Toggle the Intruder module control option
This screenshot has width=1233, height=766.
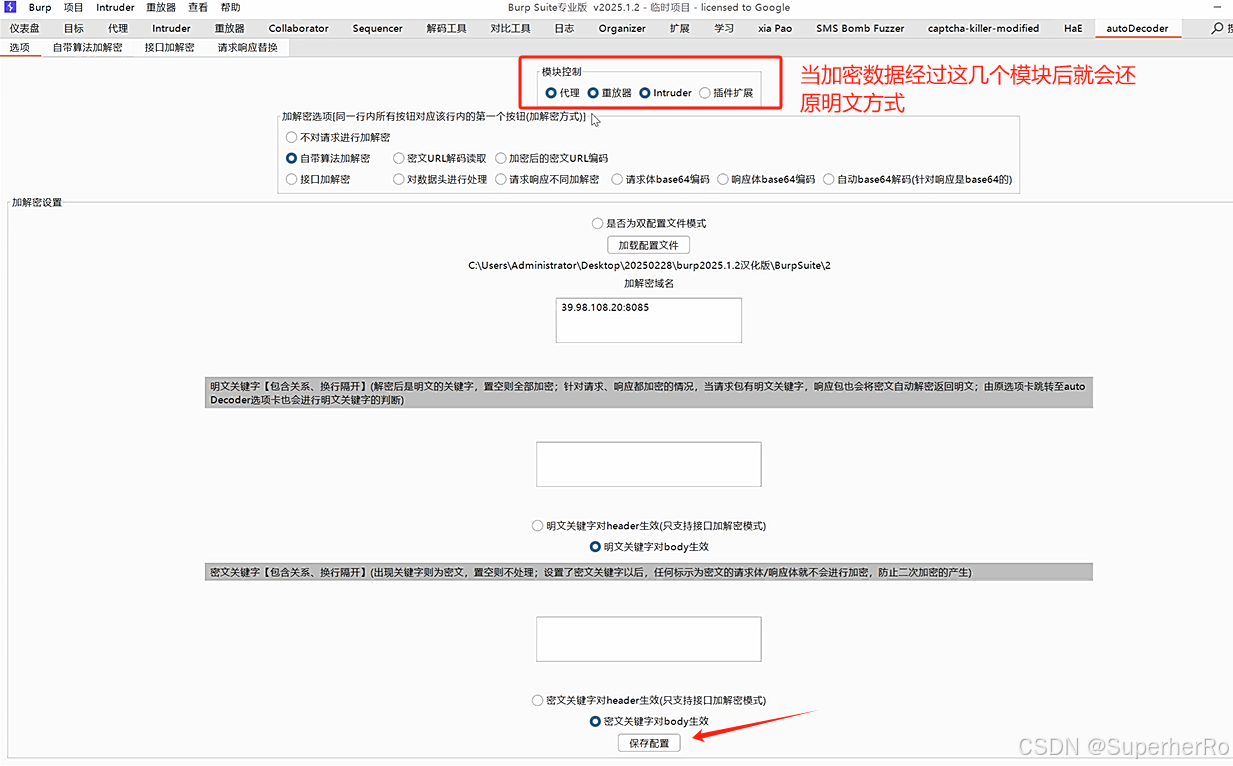pyautogui.click(x=665, y=93)
